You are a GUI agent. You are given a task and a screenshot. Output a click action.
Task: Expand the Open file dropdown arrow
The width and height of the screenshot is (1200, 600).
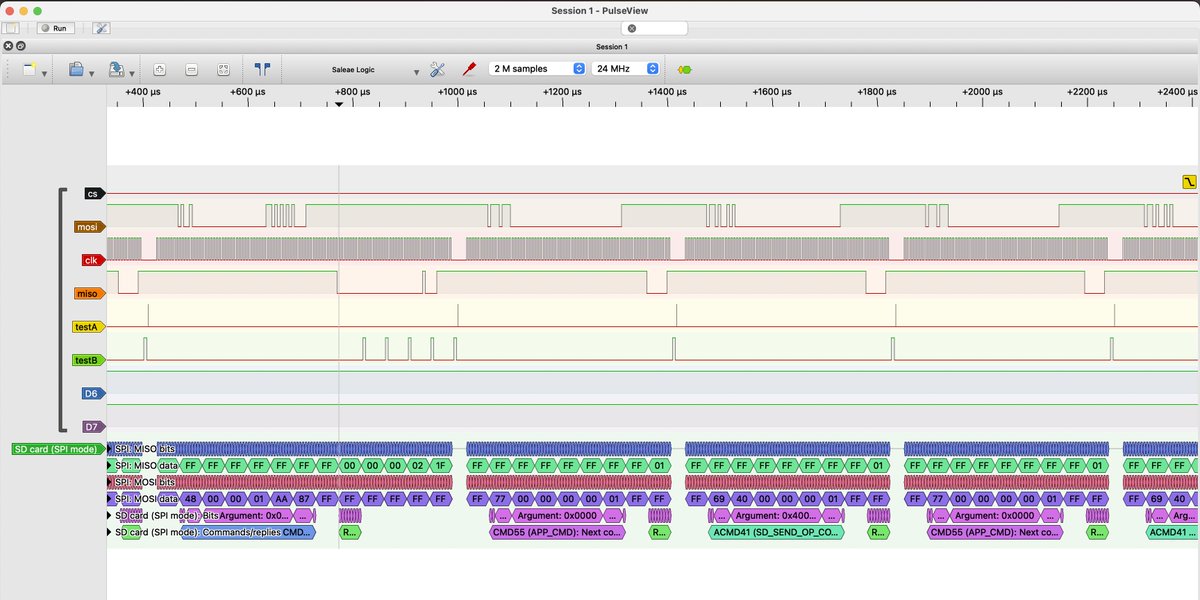click(91, 73)
